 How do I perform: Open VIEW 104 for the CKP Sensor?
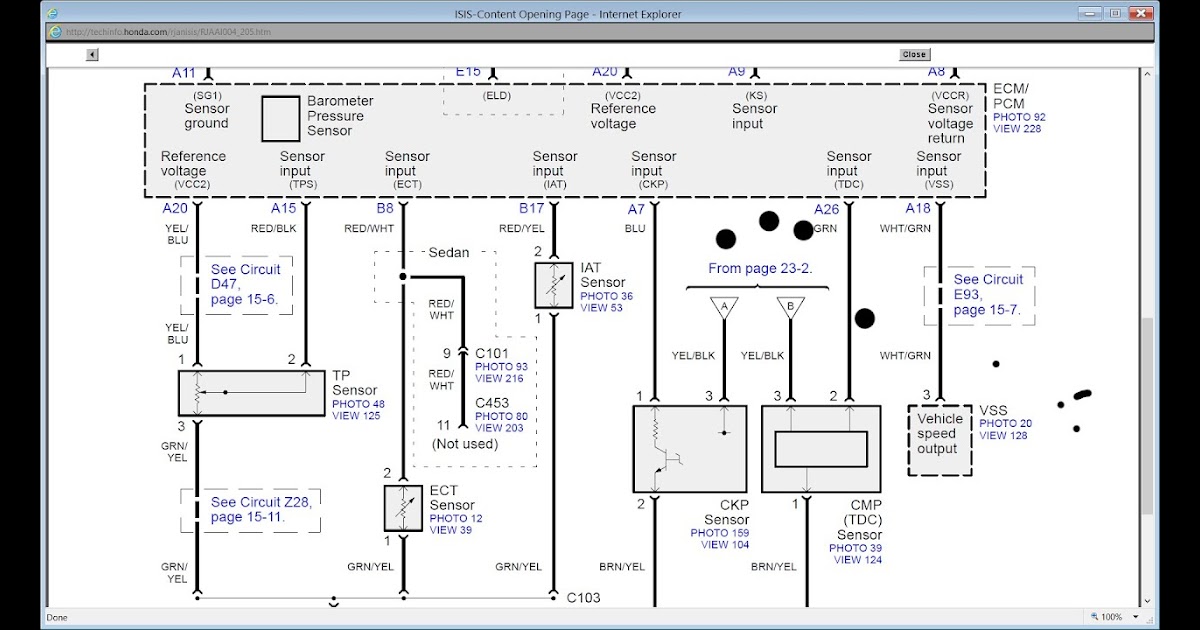tap(725, 545)
